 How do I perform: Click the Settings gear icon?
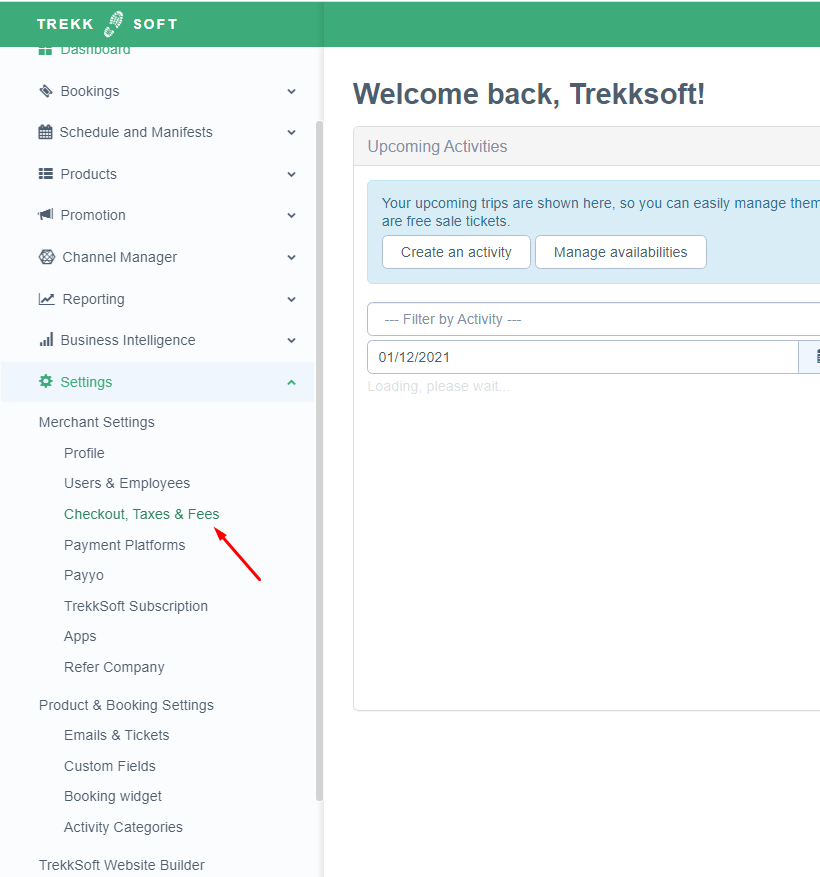tap(46, 382)
